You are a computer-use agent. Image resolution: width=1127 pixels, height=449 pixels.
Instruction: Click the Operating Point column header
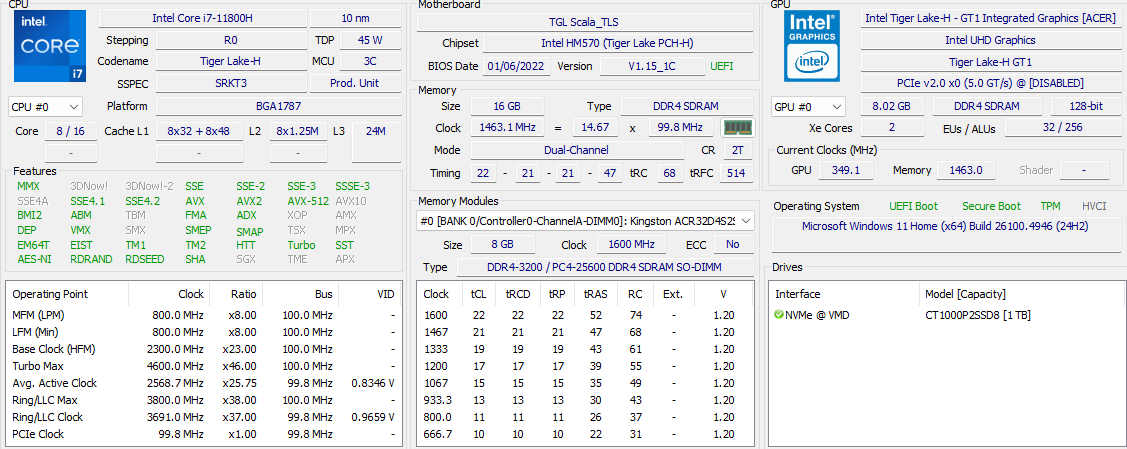pos(50,294)
